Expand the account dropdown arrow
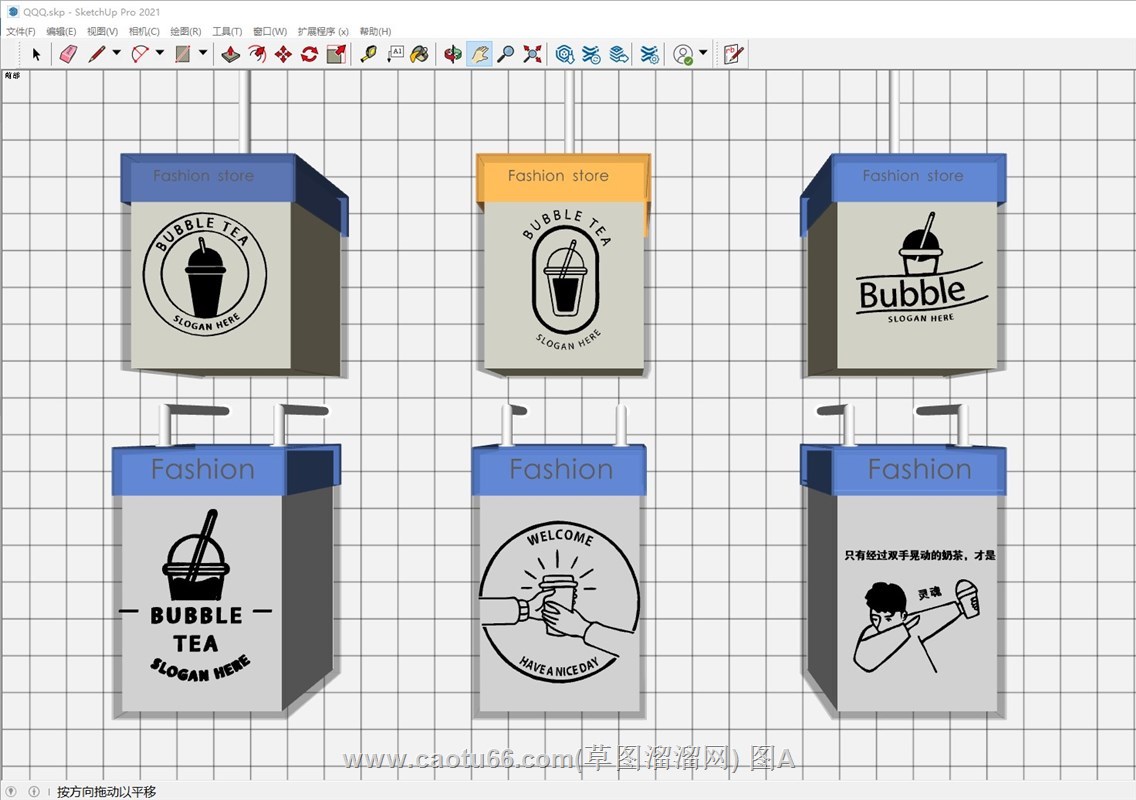The width and height of the screenshot is (1136, 800). [x=703, y=53]
